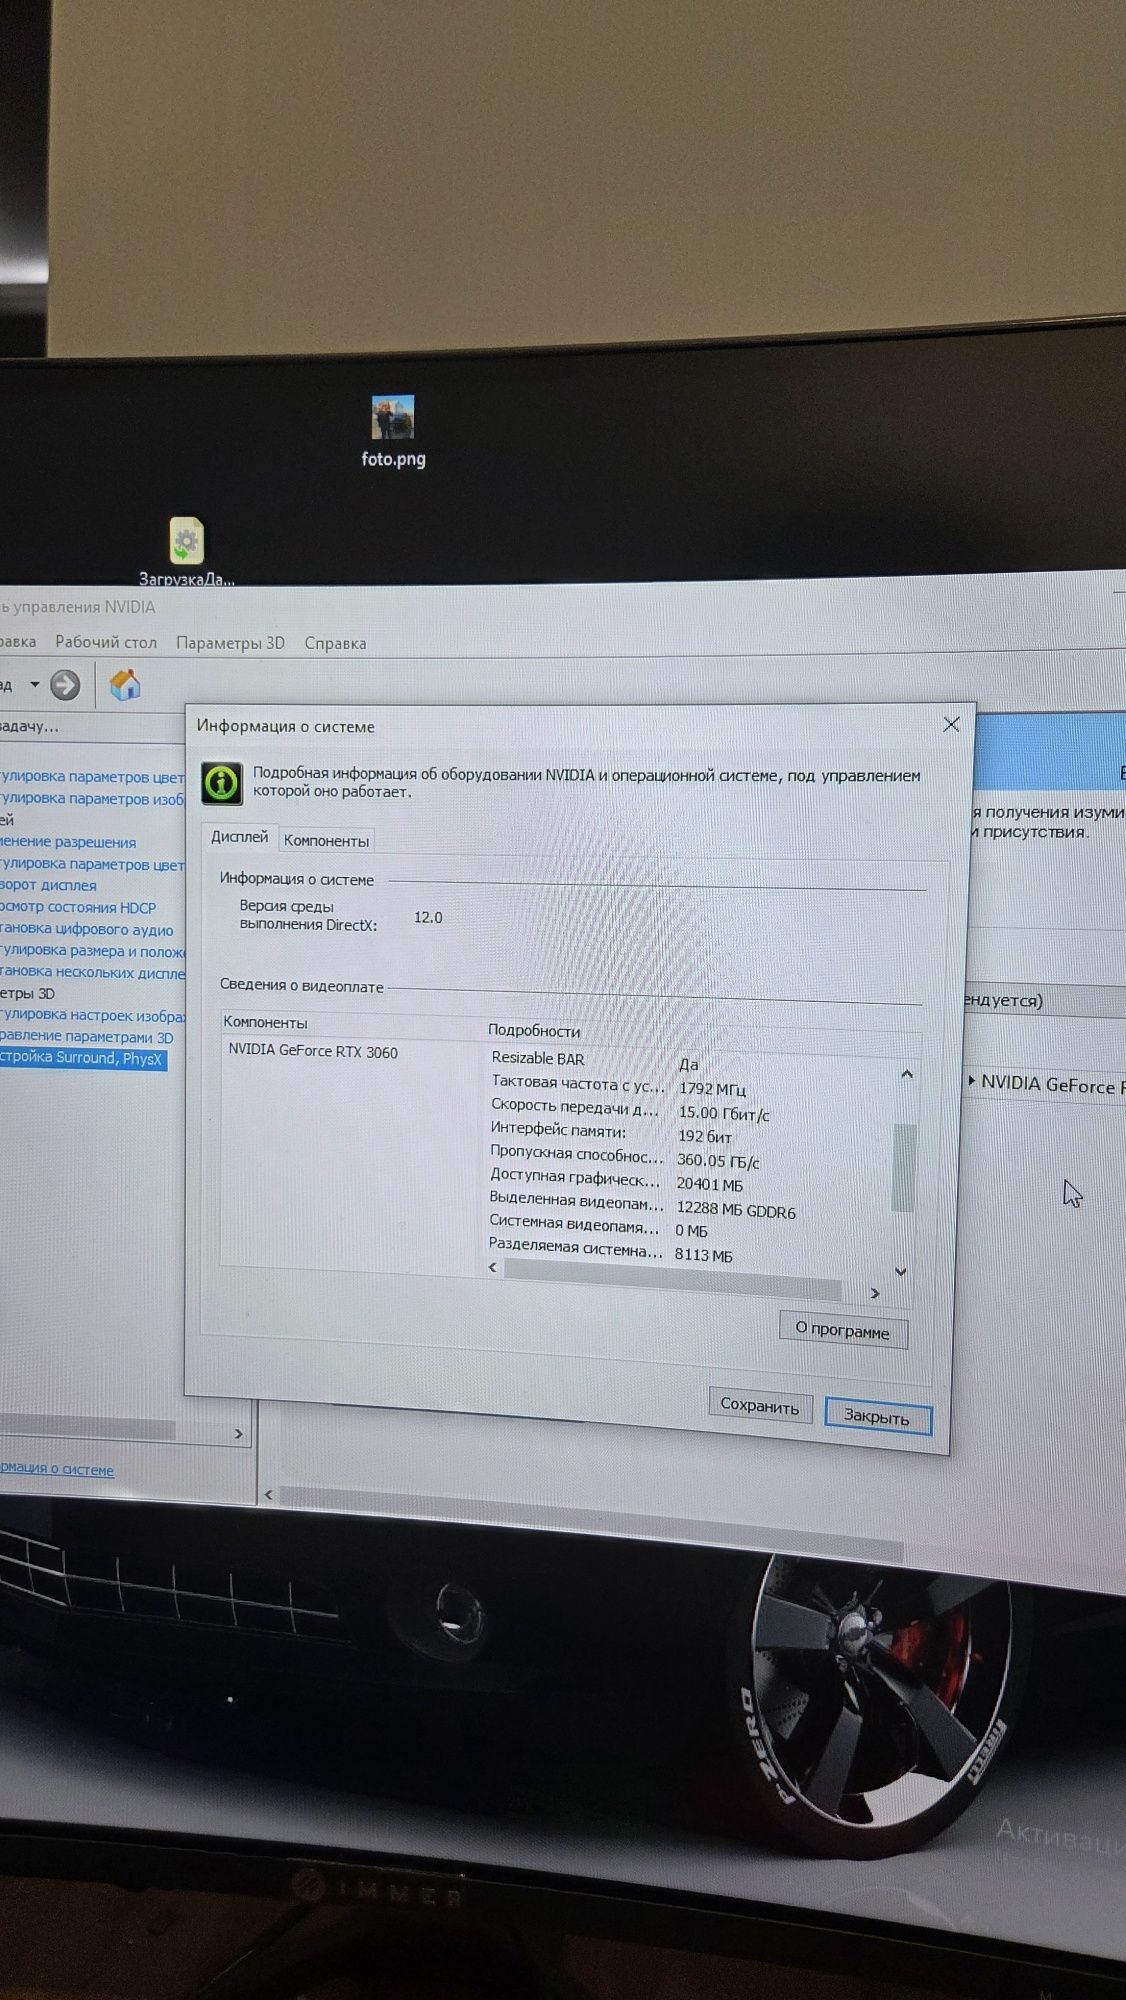This screenshot has height=2000, width=1126.
Task: Click the details vertical scrollbar thumb
Action: click(903, 1167)
